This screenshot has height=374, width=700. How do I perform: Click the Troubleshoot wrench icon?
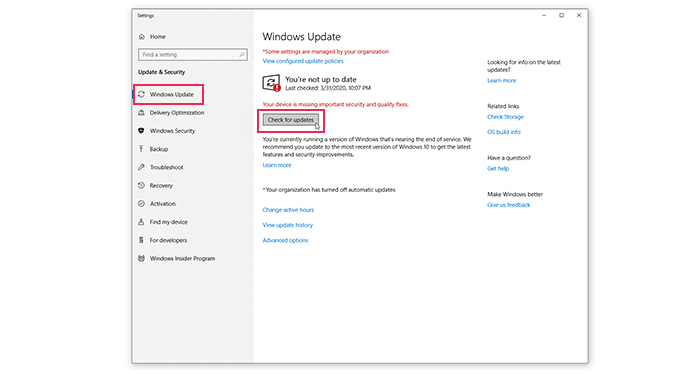pyautogui.click(x=142, y=167)
